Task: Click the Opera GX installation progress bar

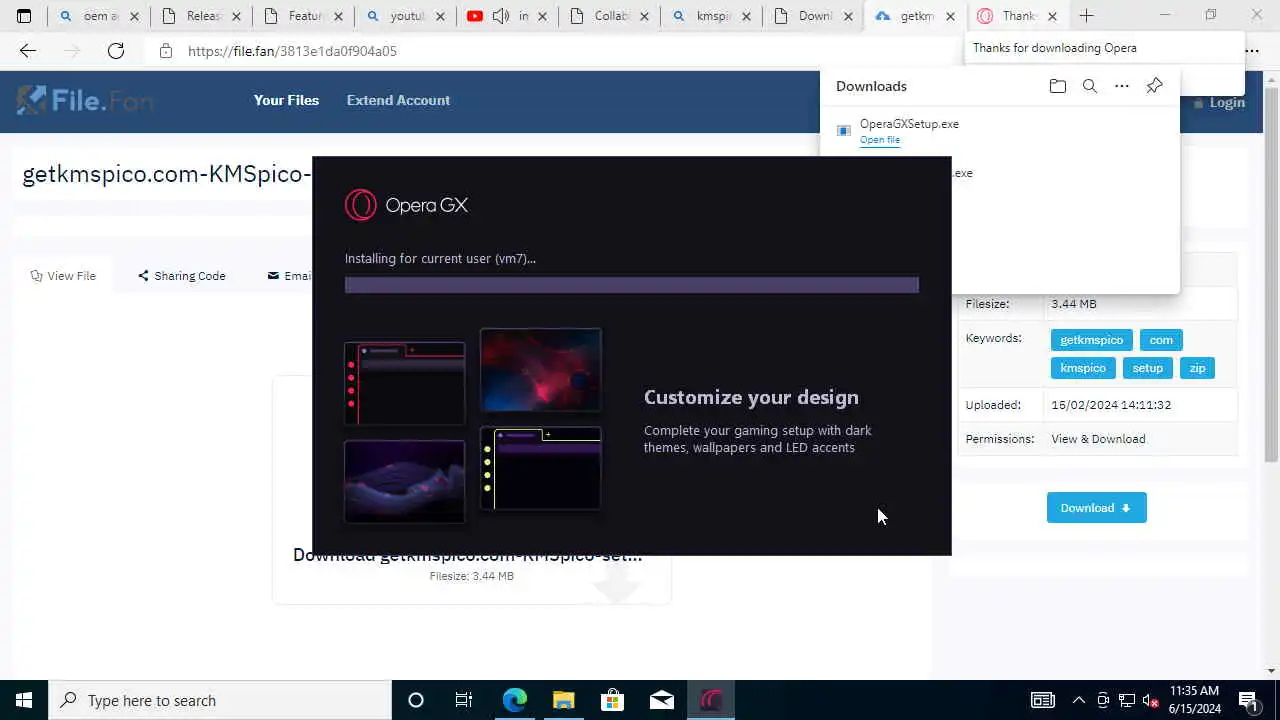Action: pyautogui.click(x=632, y=285)
